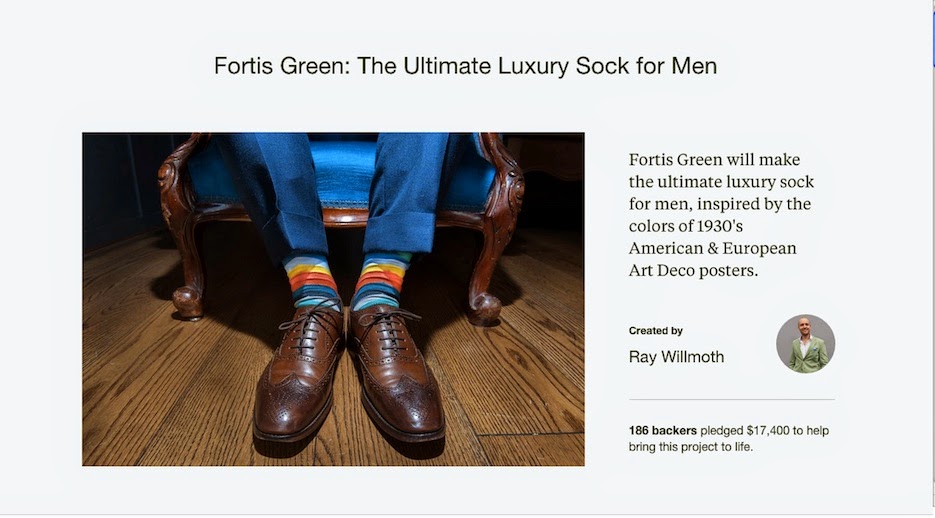Click the chair's right round wooden foot

(x=484, y=309)
